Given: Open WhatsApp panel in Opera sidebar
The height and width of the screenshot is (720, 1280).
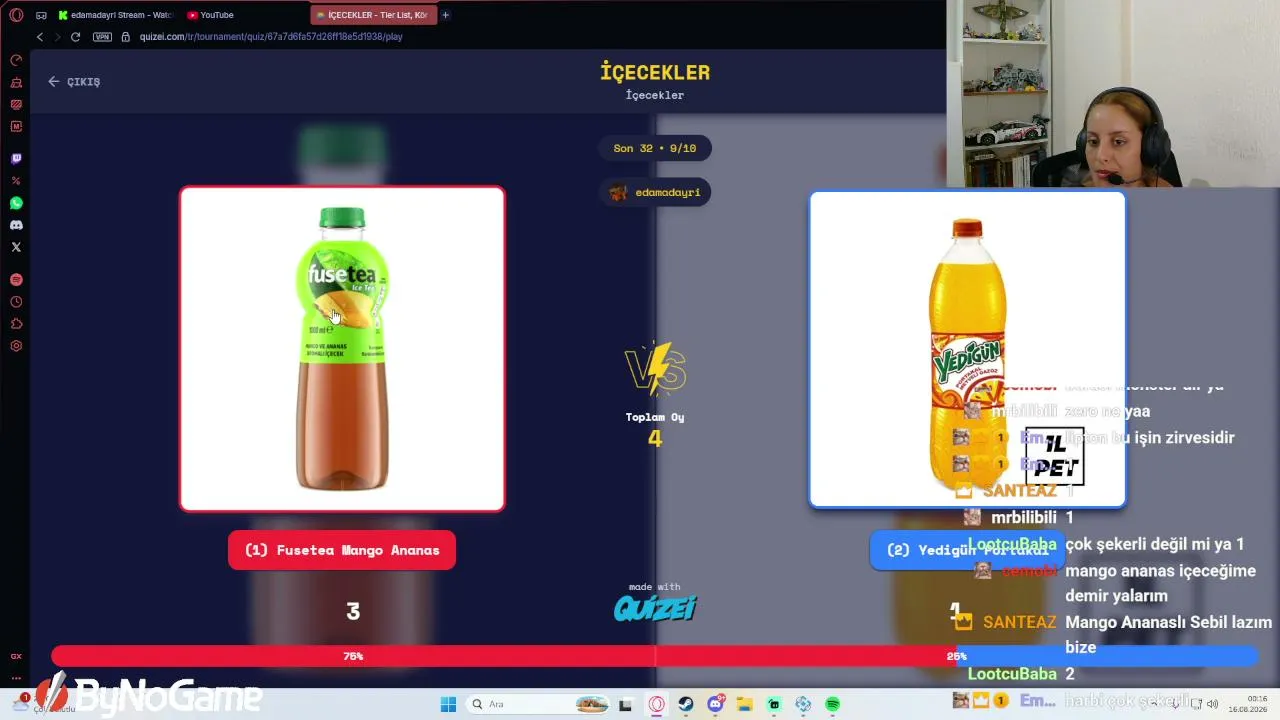Looking at the screenshot, I should (16, 203).
